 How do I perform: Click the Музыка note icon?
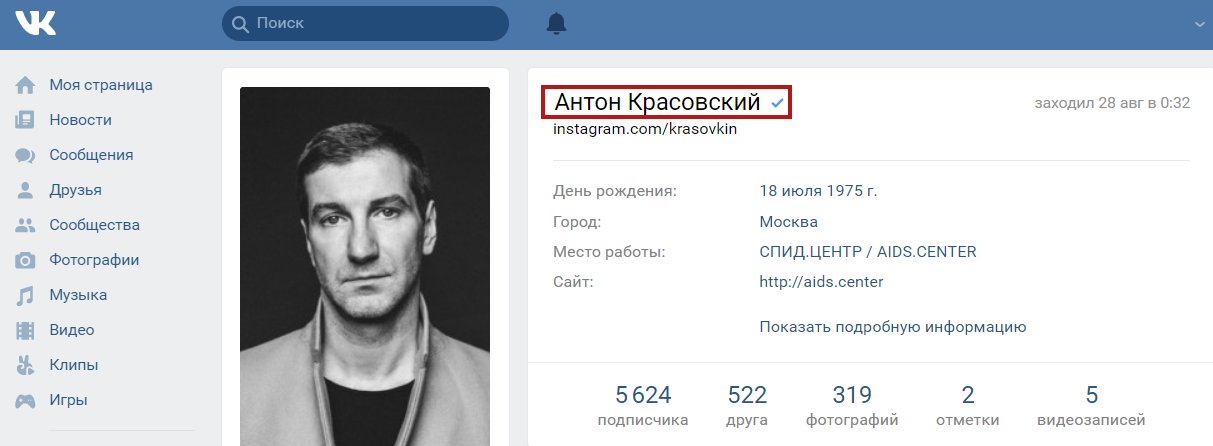pyautogui.click(x=25, y=295)
